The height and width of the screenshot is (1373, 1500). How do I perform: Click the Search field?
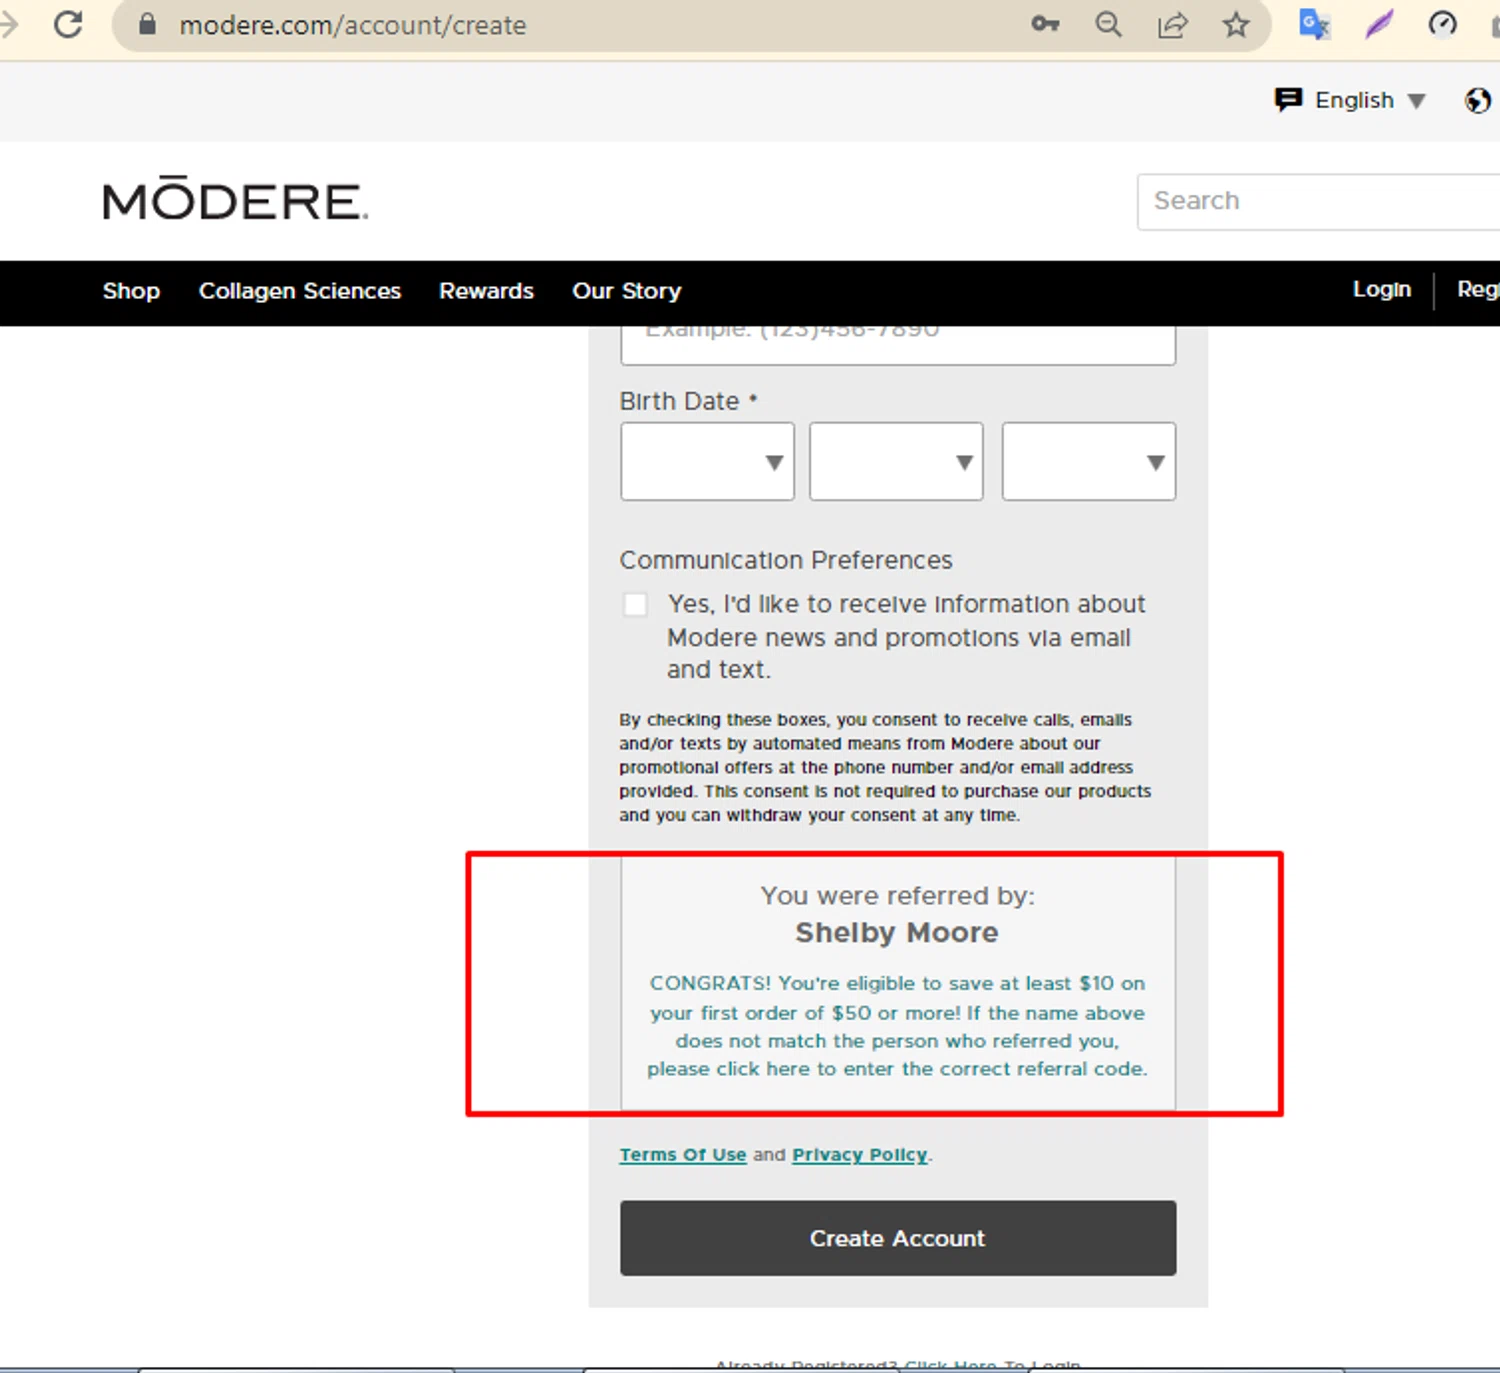[1318, 201]
